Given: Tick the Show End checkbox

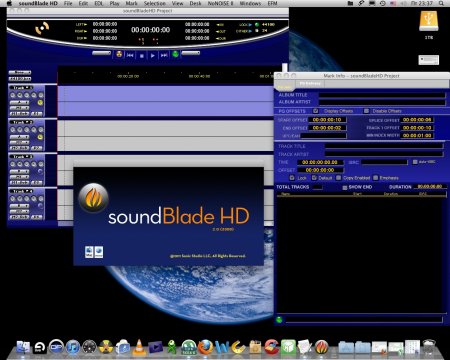Looking at the screenshot, I should (345, 187).
